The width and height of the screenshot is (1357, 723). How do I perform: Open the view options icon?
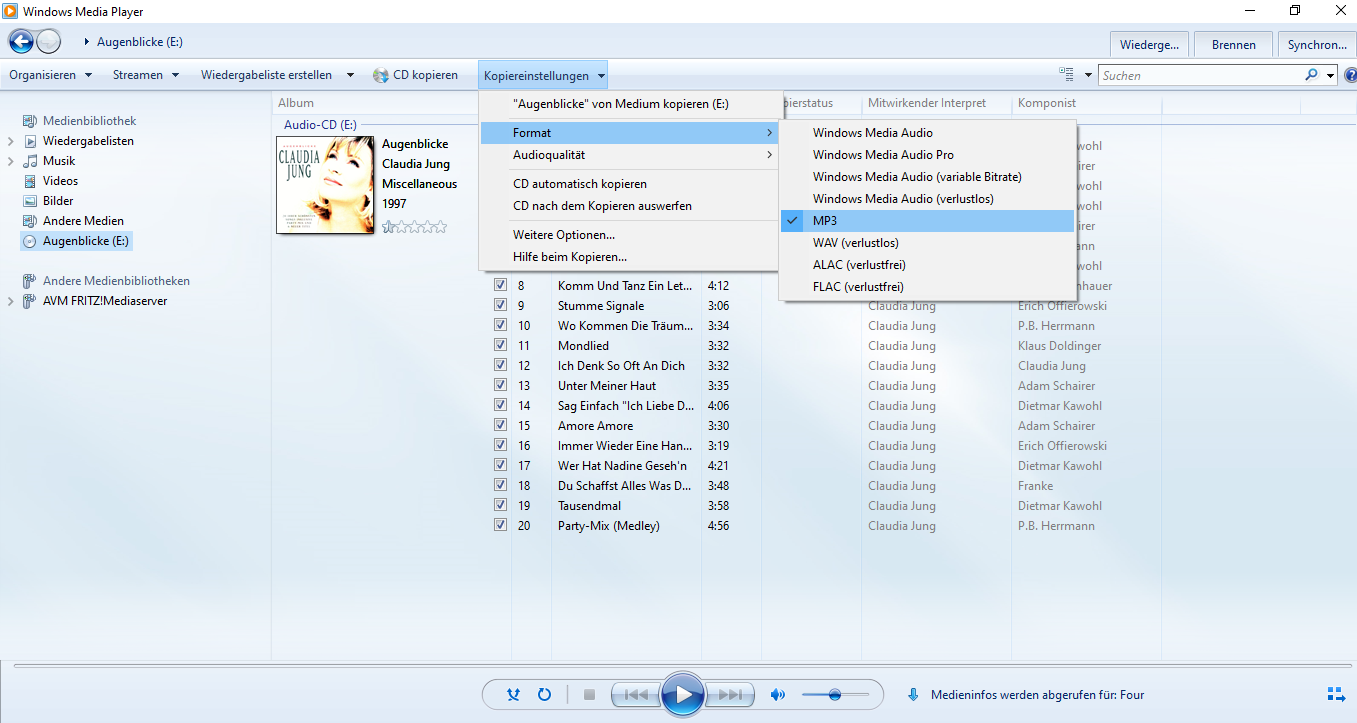1067,75
